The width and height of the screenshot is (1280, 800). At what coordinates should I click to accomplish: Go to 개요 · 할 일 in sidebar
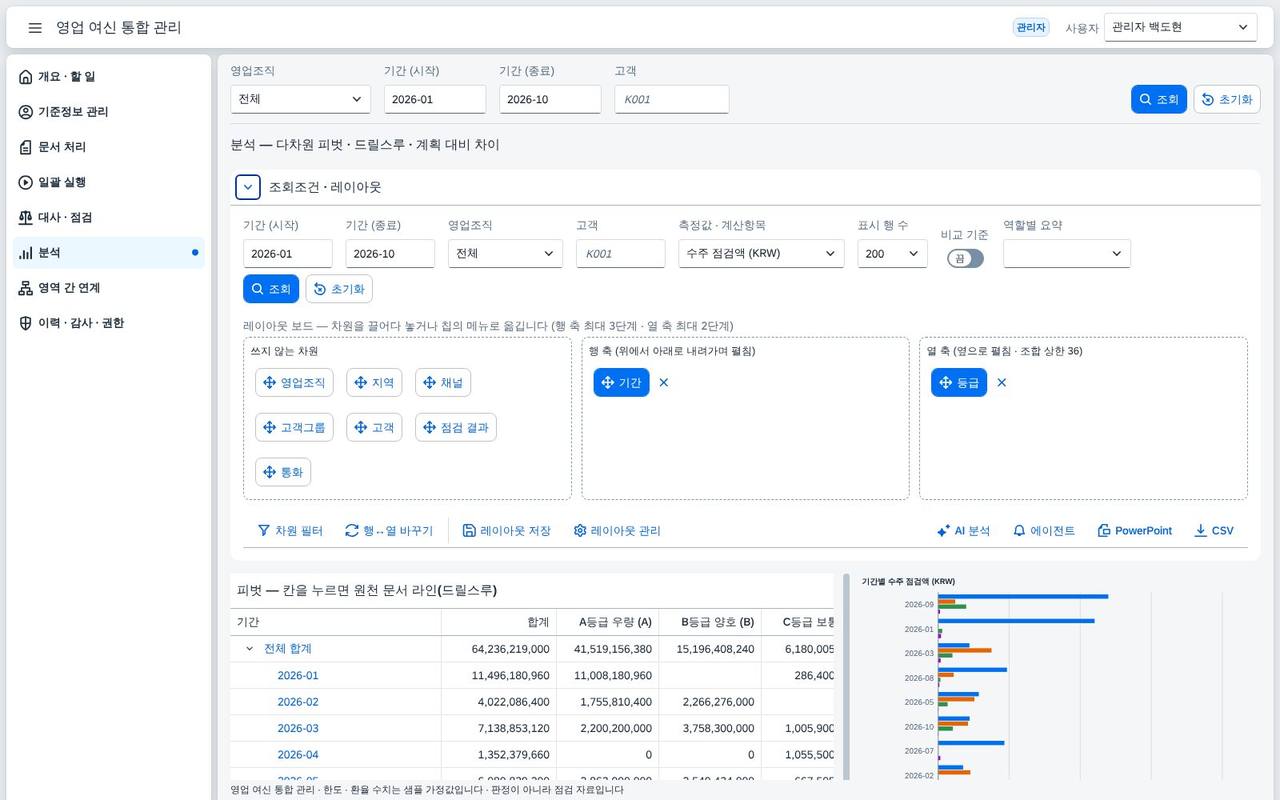point(109,77)
